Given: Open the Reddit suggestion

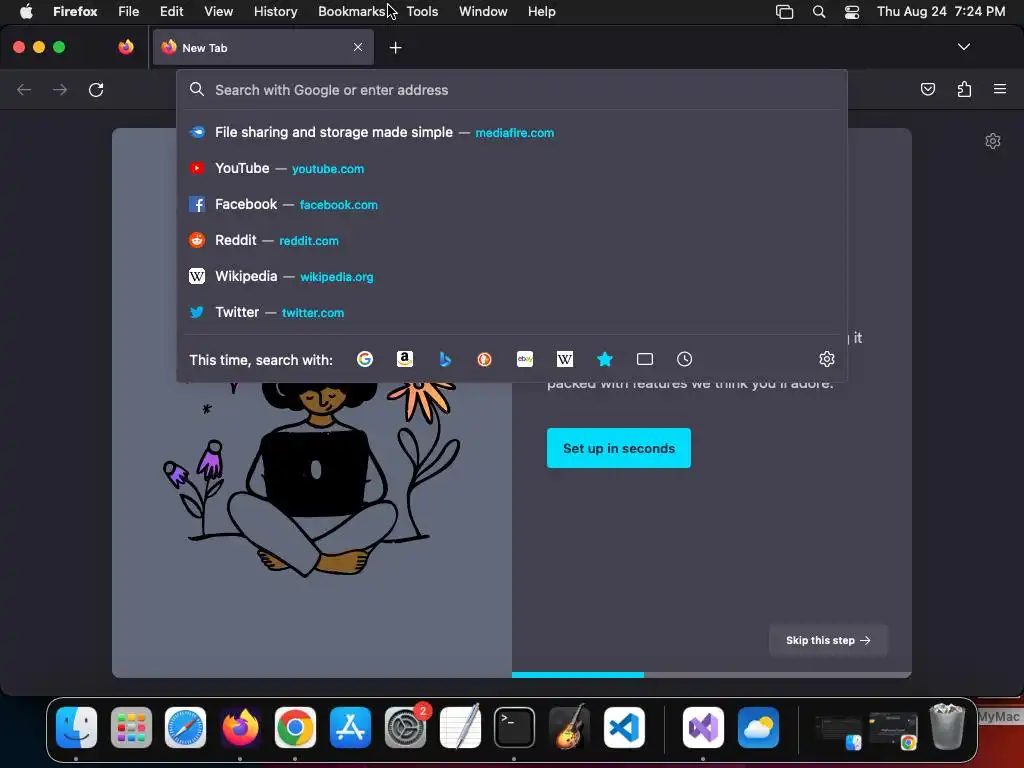Looking at the screenshot, I should tap(511, 240).
